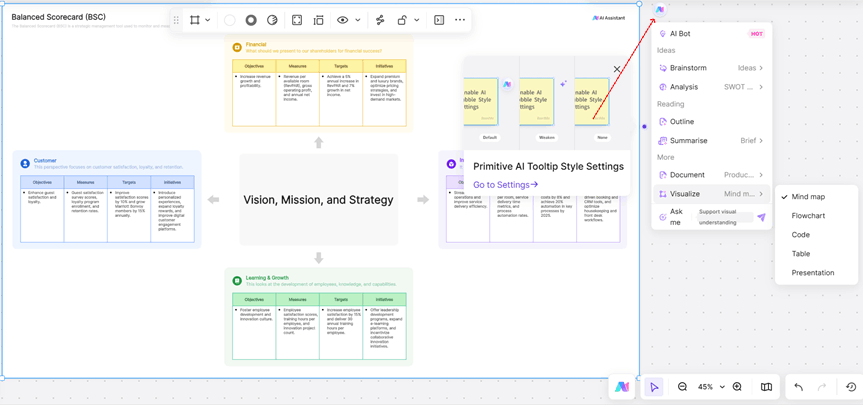Click the AI Assistant button
This screenshot has width=863, height=405.
click(608, 18)
